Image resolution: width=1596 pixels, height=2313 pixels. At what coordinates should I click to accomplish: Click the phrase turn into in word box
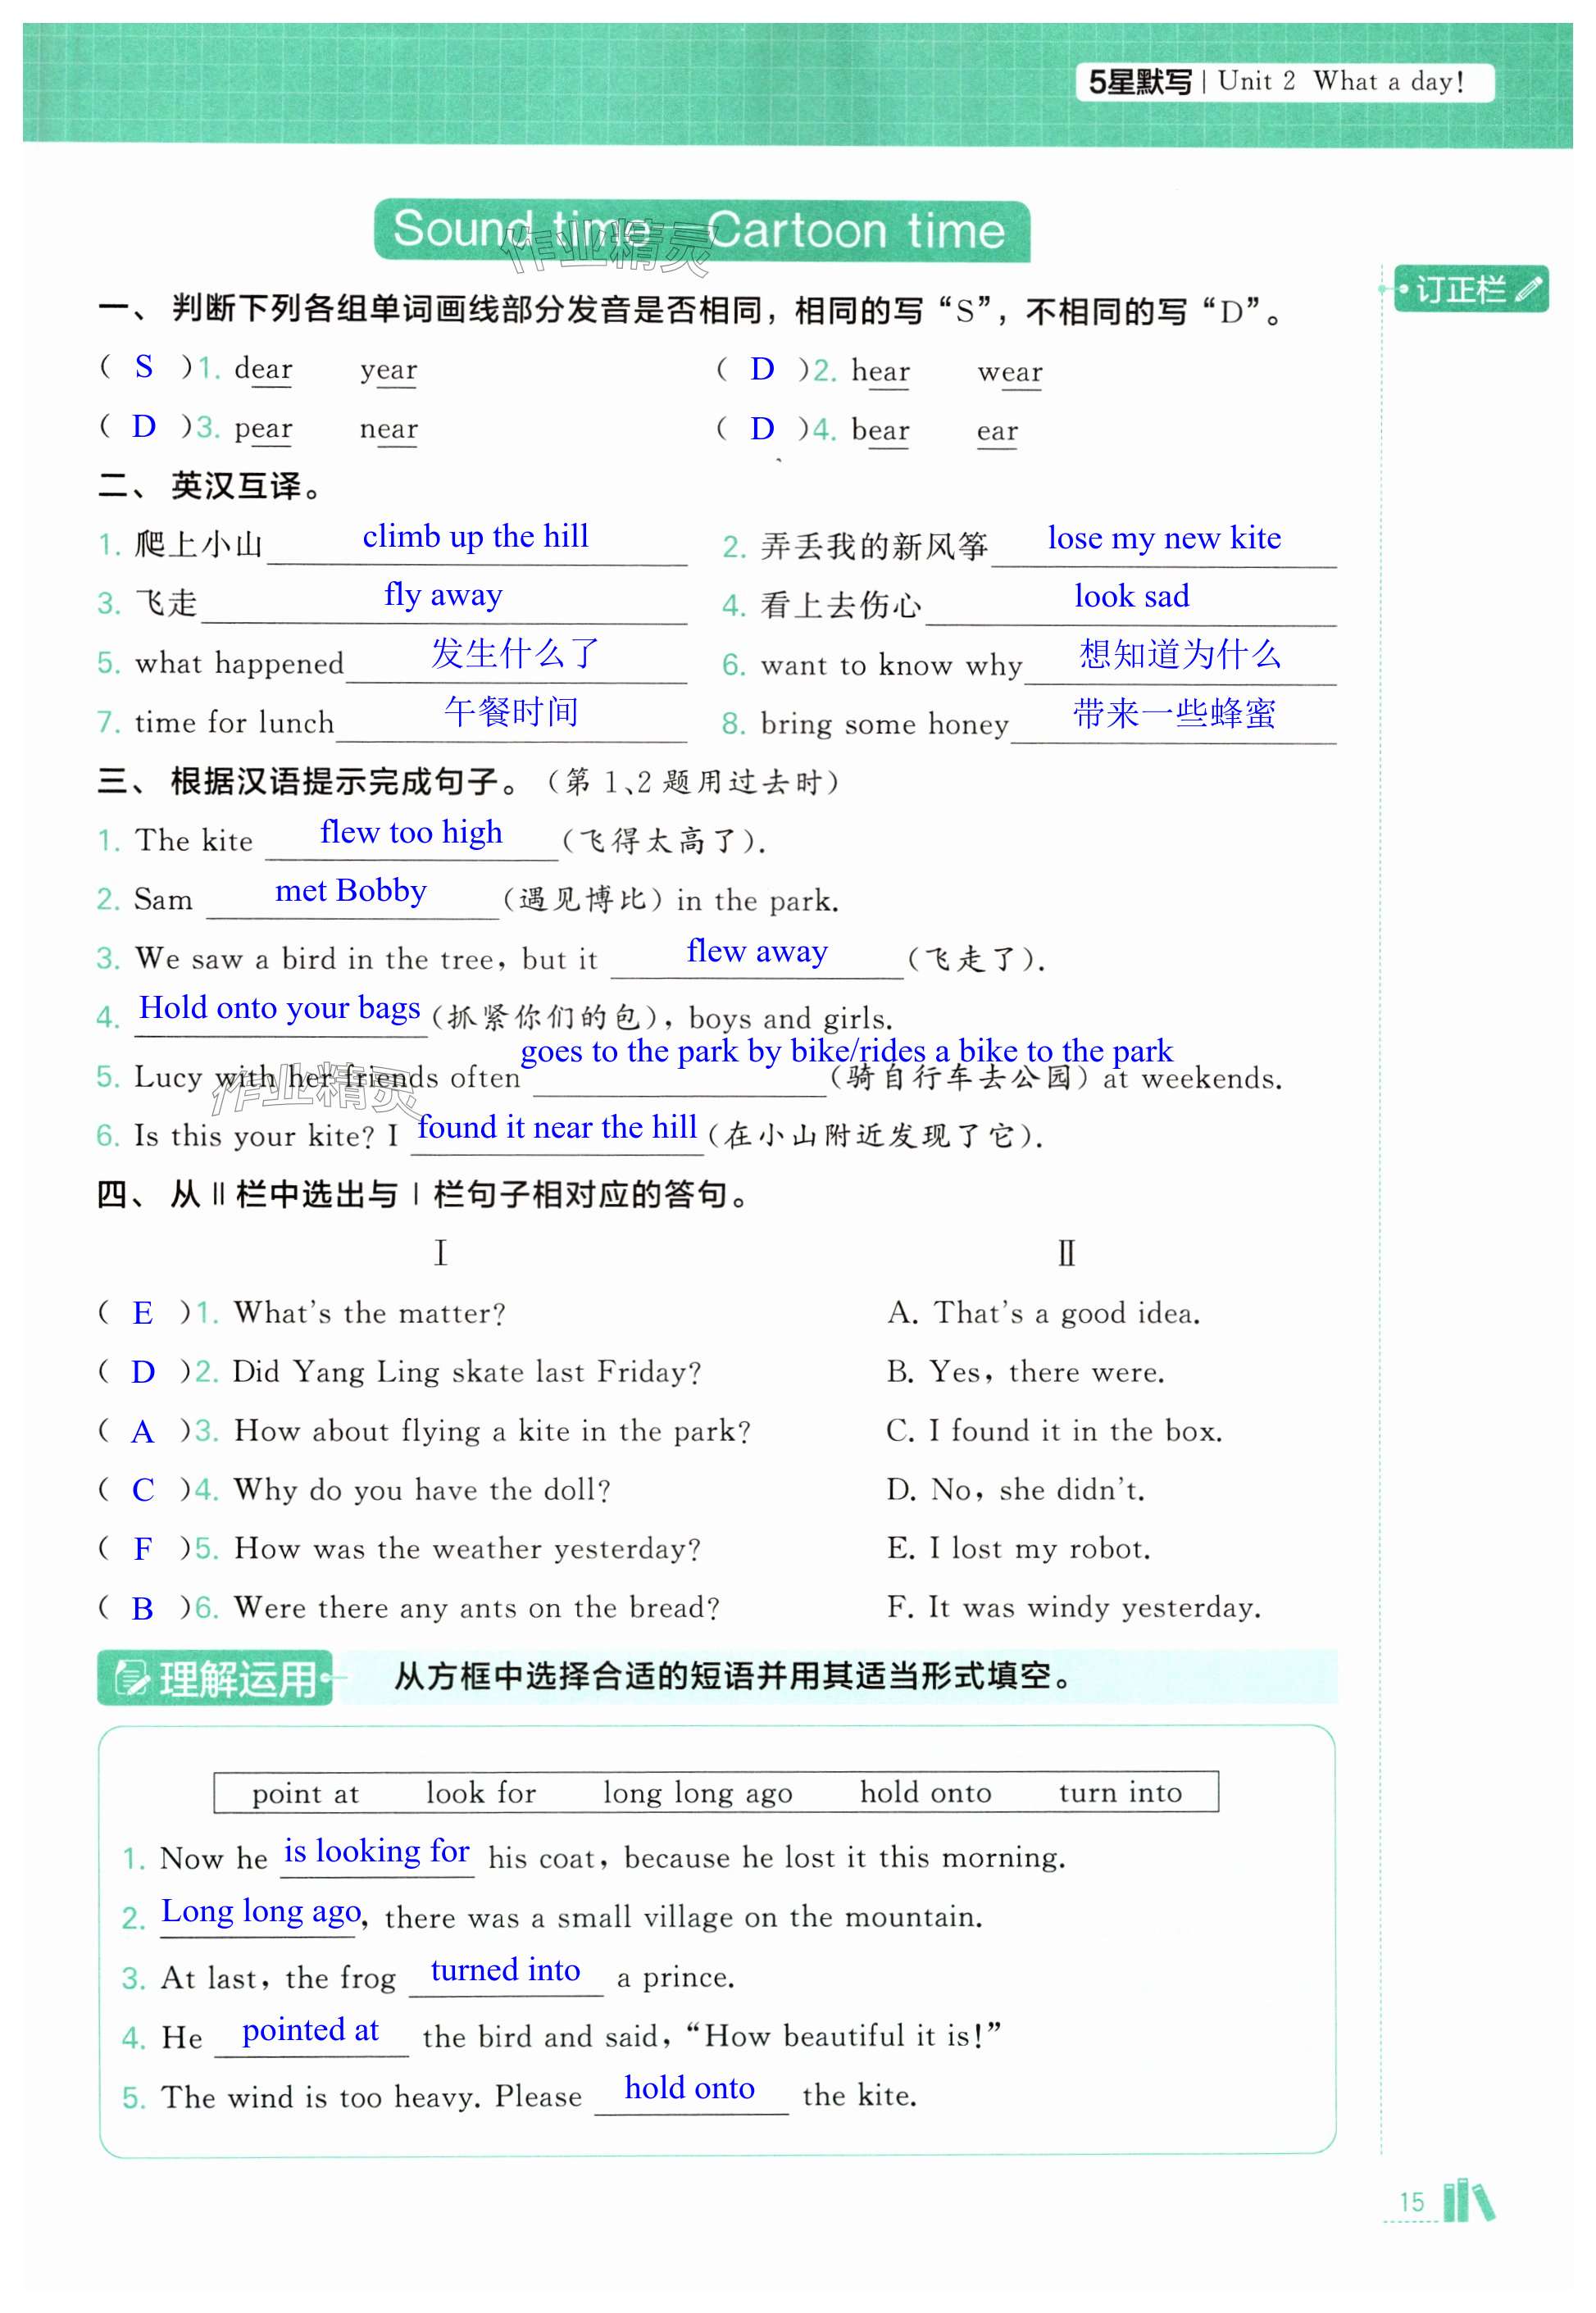[x=1120, y=1793]
